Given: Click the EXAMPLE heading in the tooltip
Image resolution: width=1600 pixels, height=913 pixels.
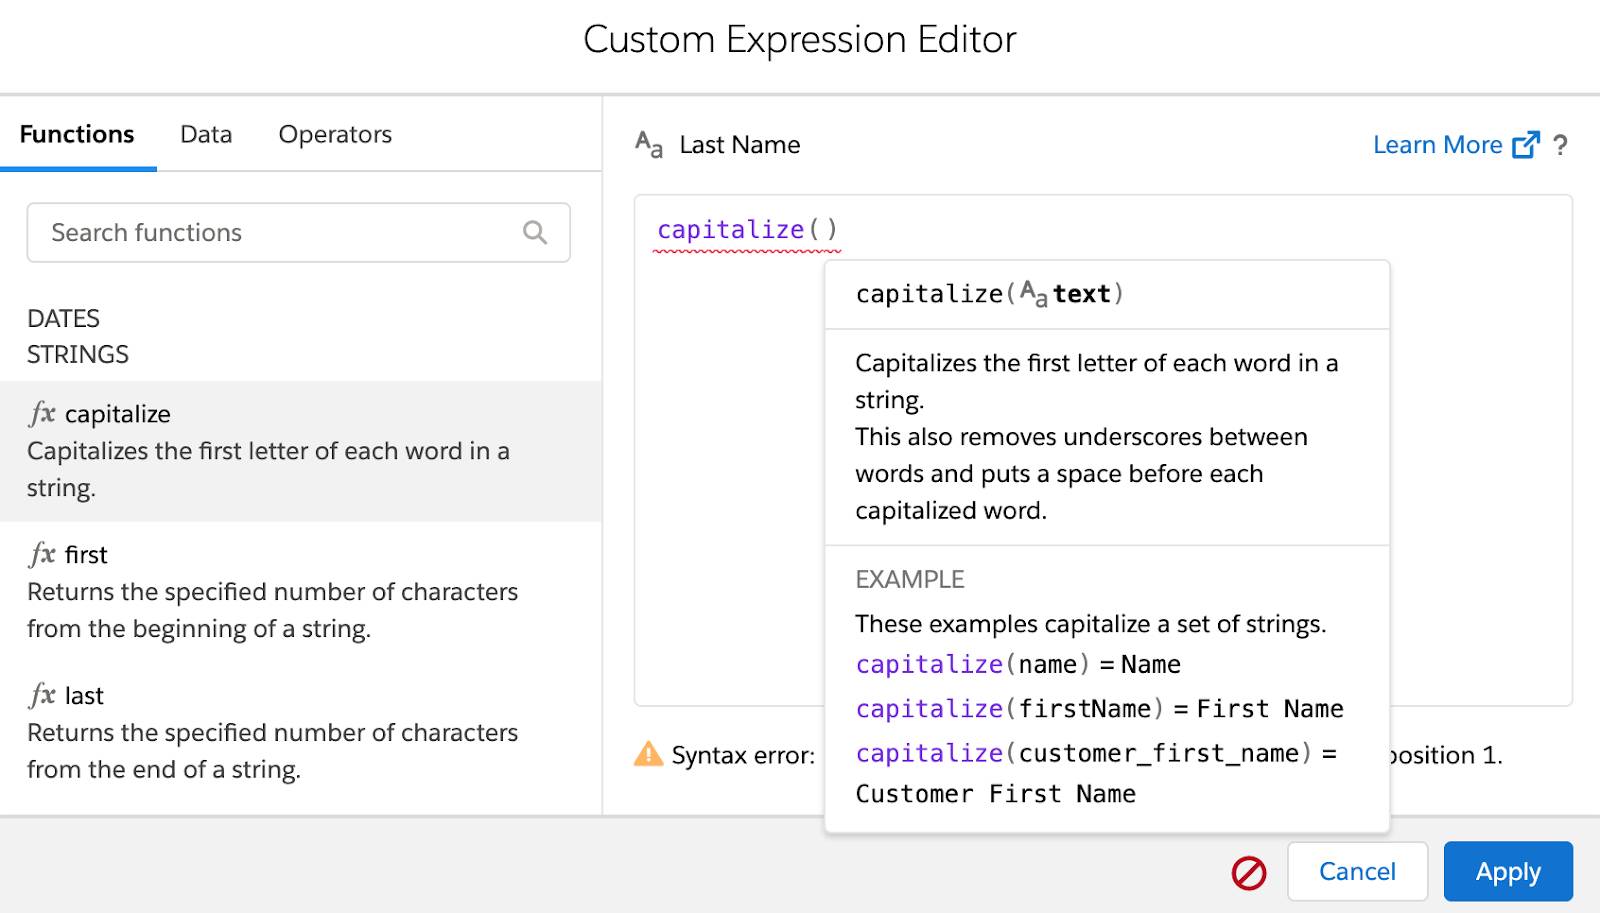Looking at the screenshot, I should (x=910, y=579).
